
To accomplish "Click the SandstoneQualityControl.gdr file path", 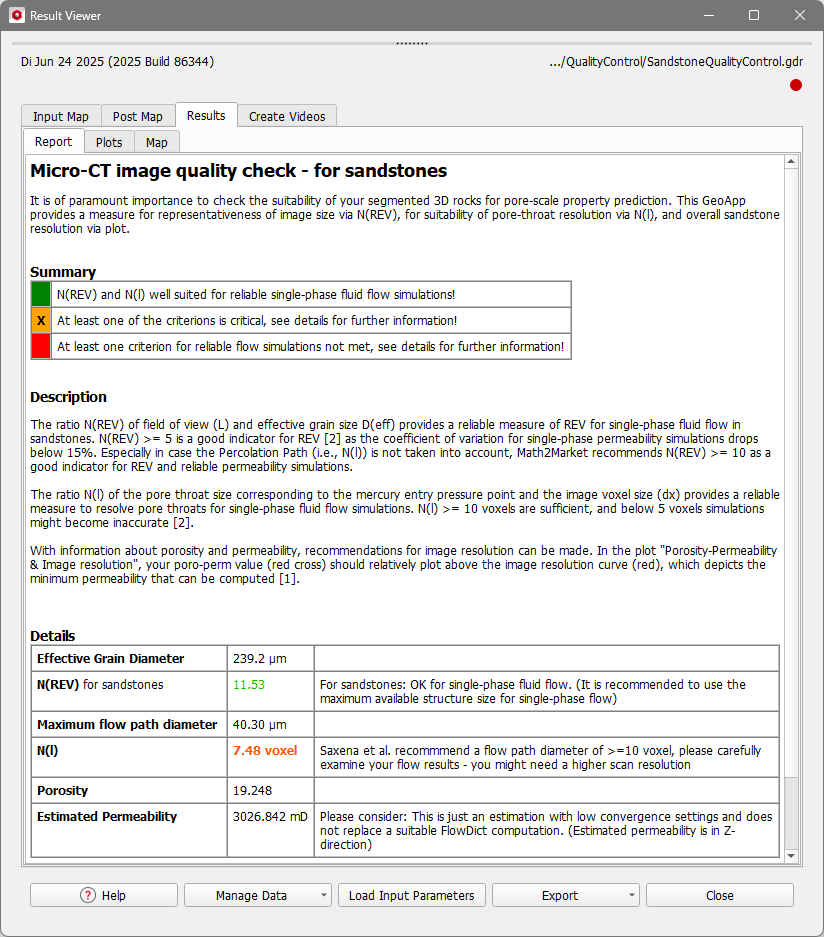I will (x=676, y=62).
